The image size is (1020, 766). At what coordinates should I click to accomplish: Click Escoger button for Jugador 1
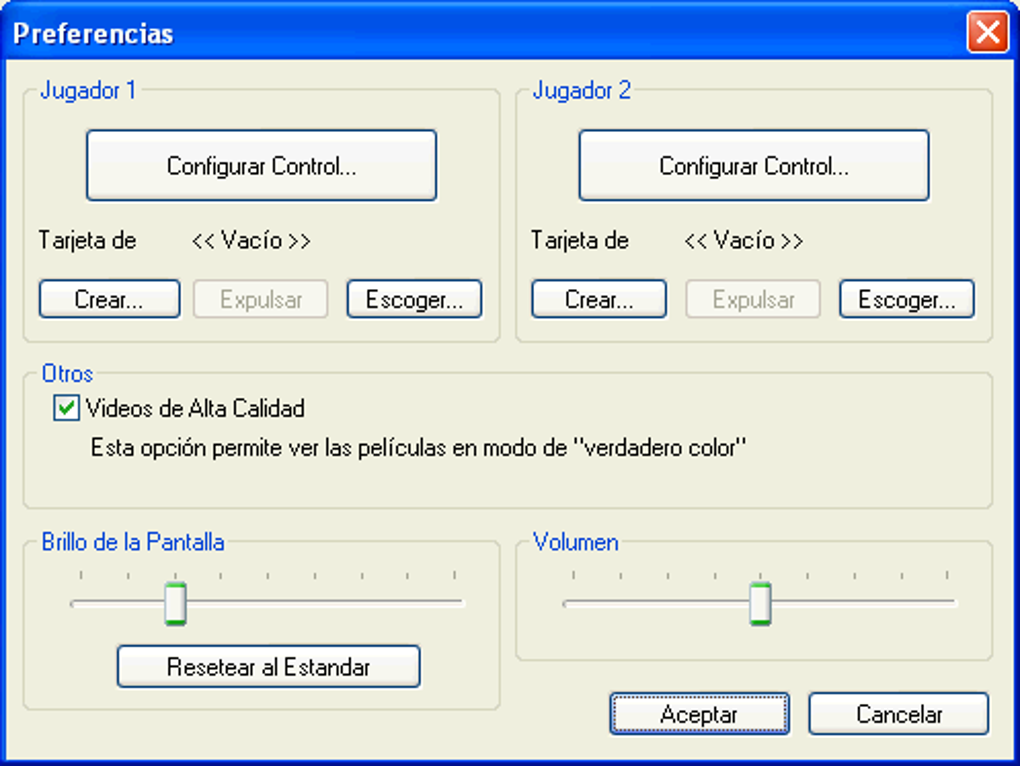tap(414, 300)
